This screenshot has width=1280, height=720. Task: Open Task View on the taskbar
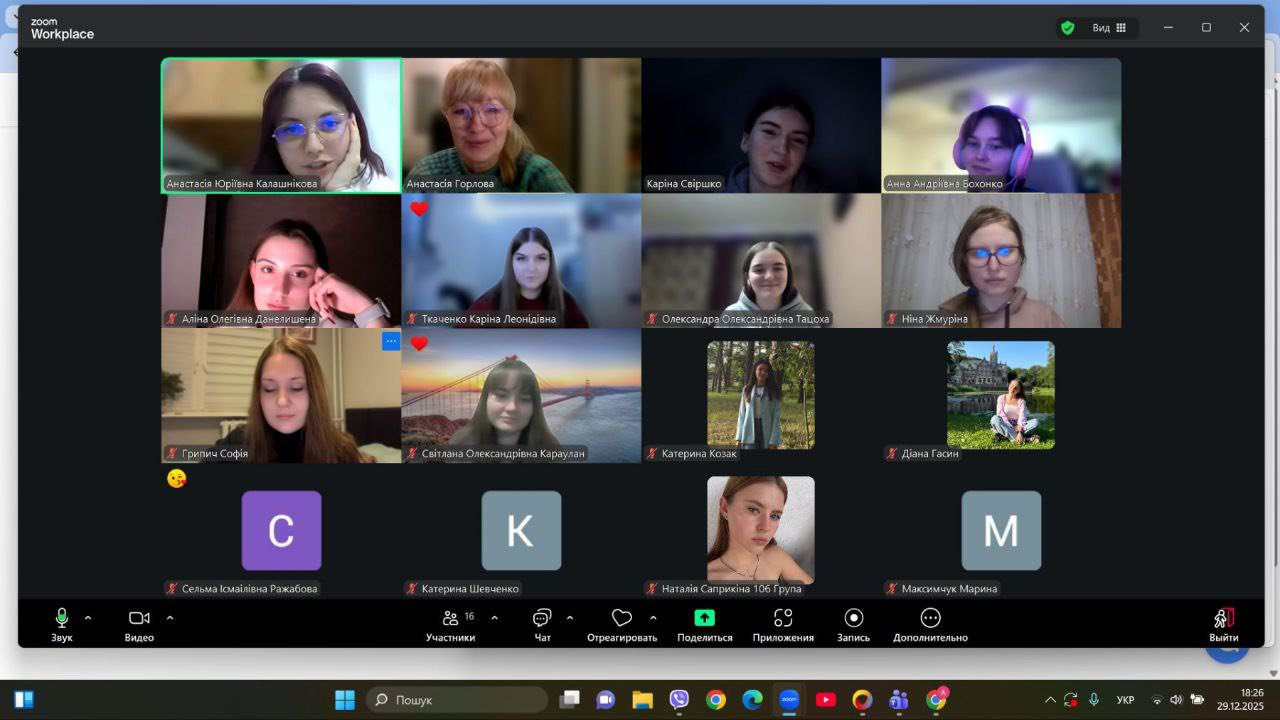pos(570,700)
